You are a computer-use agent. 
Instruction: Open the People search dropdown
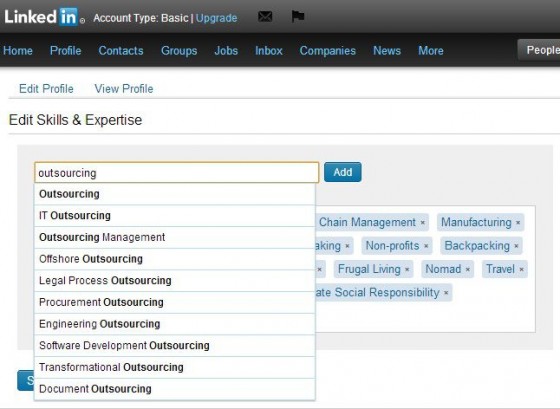click(x=539, y=50)
